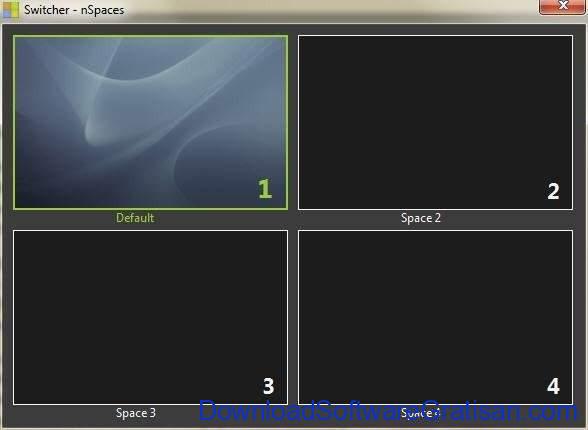
Task: Close the Switcher window
Action: pos(562,6)
